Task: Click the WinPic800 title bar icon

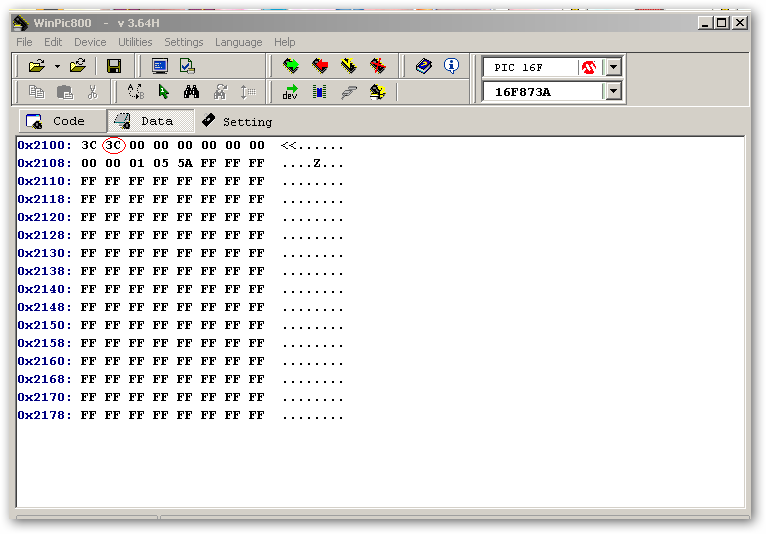Action: coord(21,22)
